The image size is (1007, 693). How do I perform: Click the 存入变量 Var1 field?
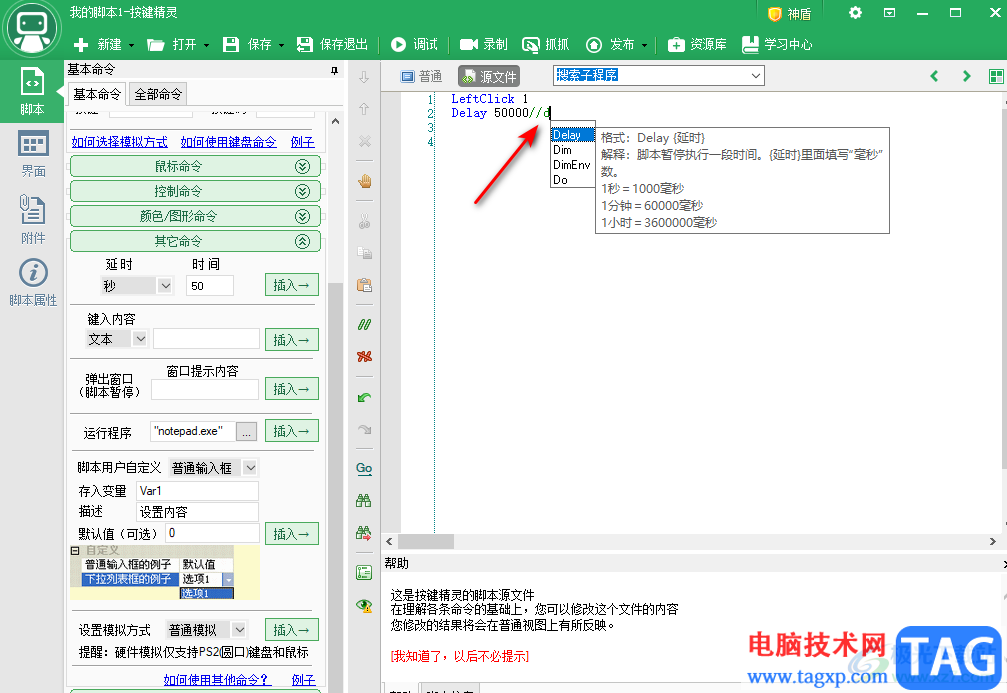point(198,491)
